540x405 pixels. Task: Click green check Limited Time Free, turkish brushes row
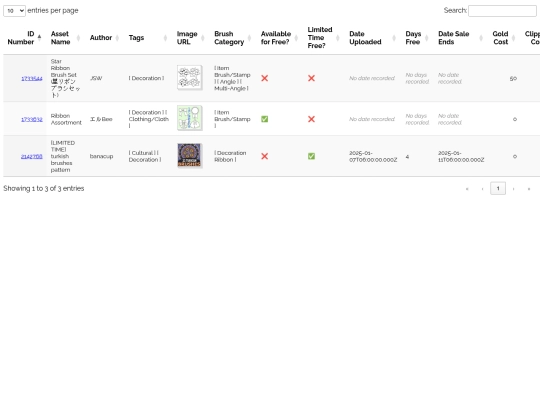[x=311, y=156]
